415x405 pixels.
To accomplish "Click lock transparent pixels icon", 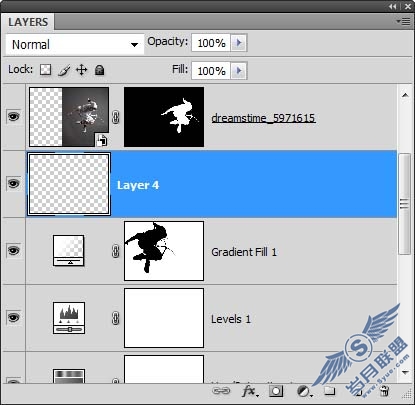I will (x=45, y=70).
